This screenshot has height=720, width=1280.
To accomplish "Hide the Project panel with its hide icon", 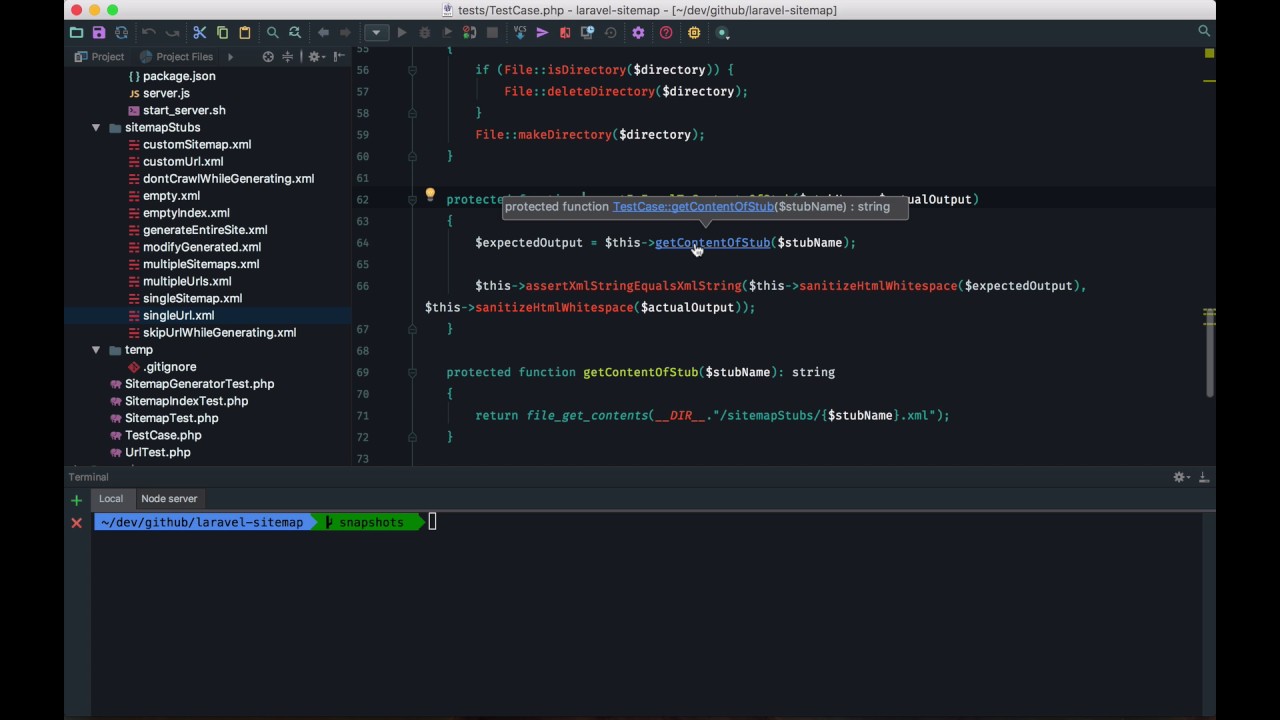I will pos(339,57).
